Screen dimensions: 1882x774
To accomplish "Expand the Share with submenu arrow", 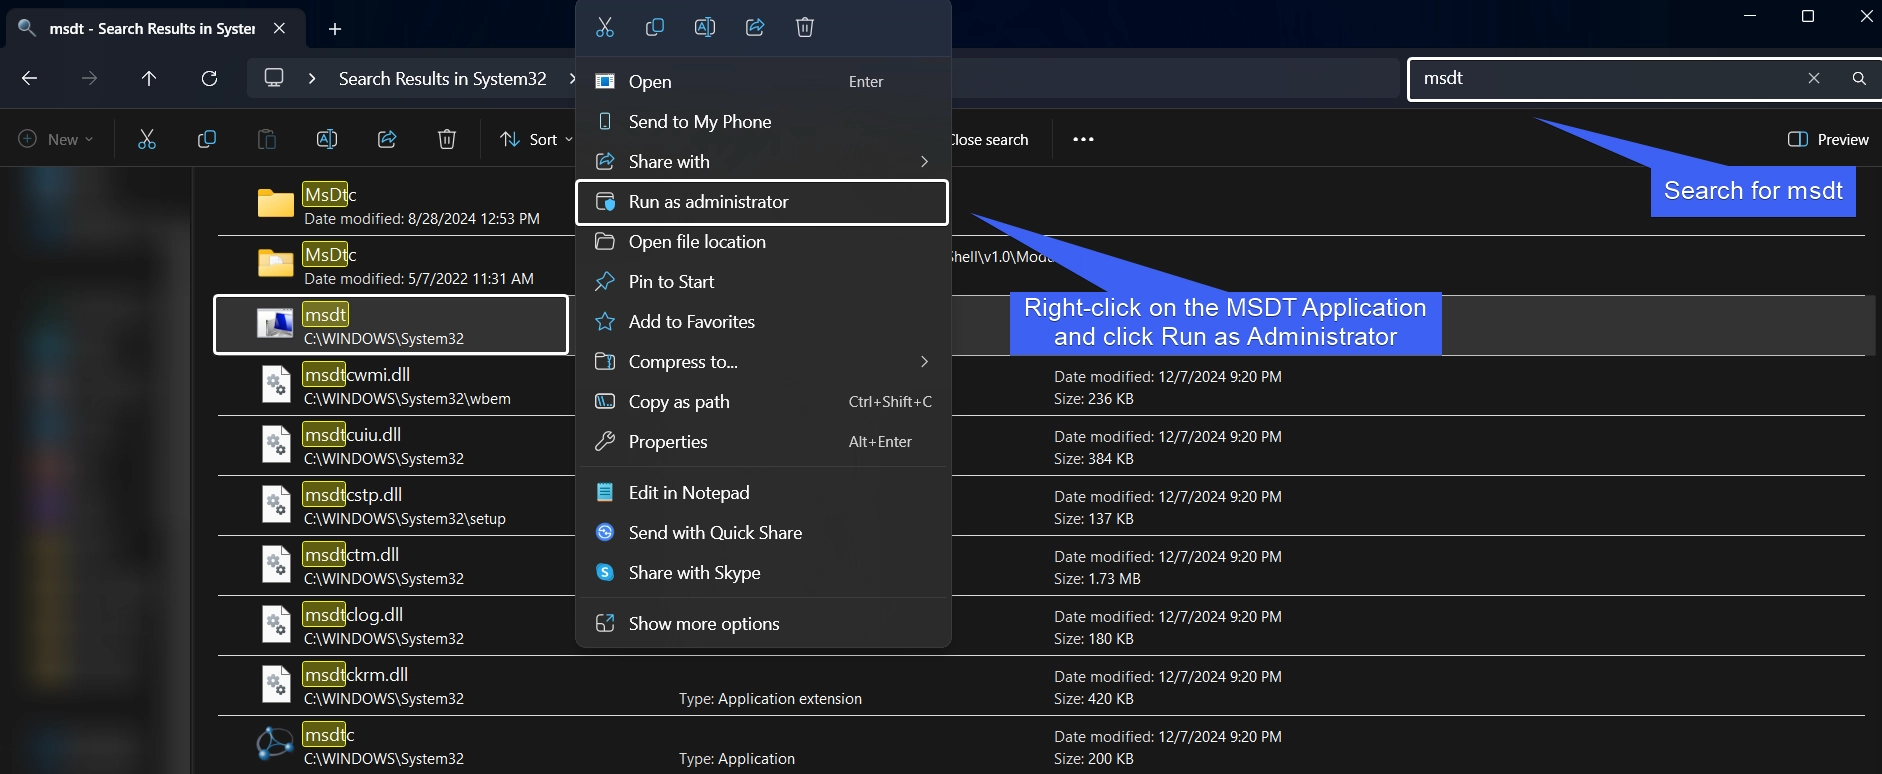I will click(x=924, y=161).
